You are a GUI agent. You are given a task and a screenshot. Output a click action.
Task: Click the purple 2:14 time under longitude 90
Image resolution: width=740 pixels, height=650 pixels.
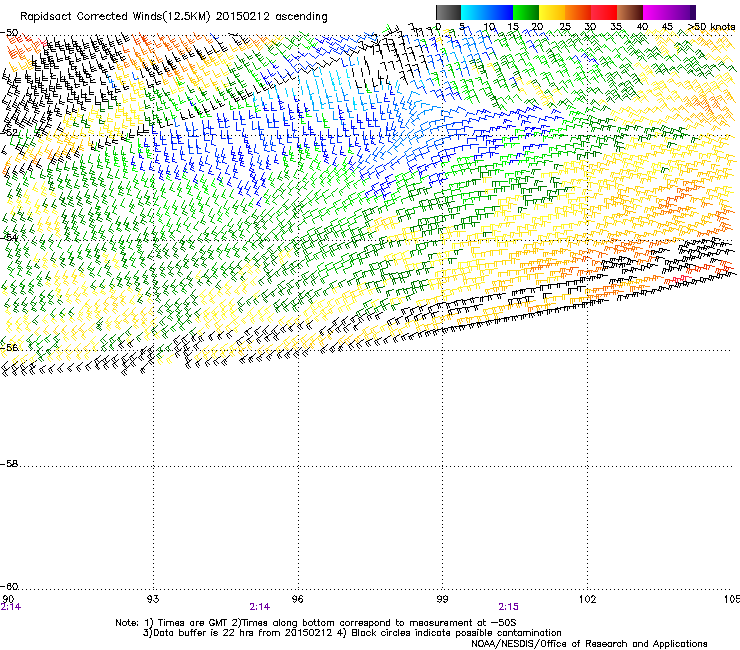pos(11,607)
